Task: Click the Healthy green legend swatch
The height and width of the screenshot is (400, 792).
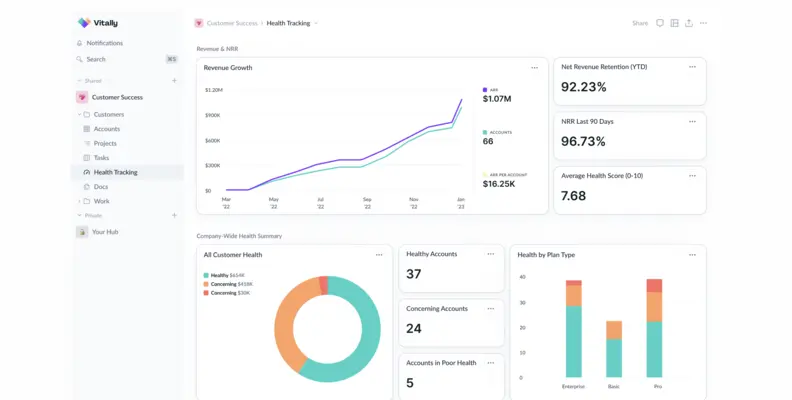Action: [206, 275]
